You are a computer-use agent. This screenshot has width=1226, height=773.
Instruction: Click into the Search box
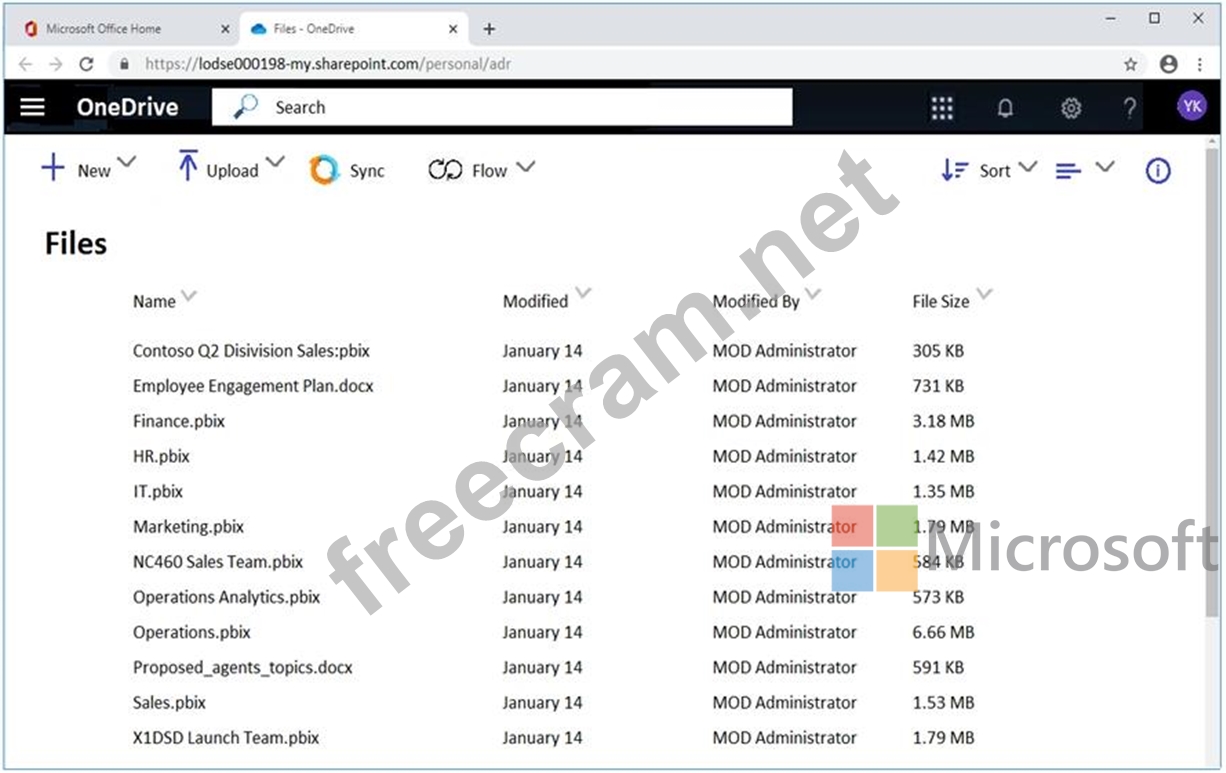tap(502, 107)
